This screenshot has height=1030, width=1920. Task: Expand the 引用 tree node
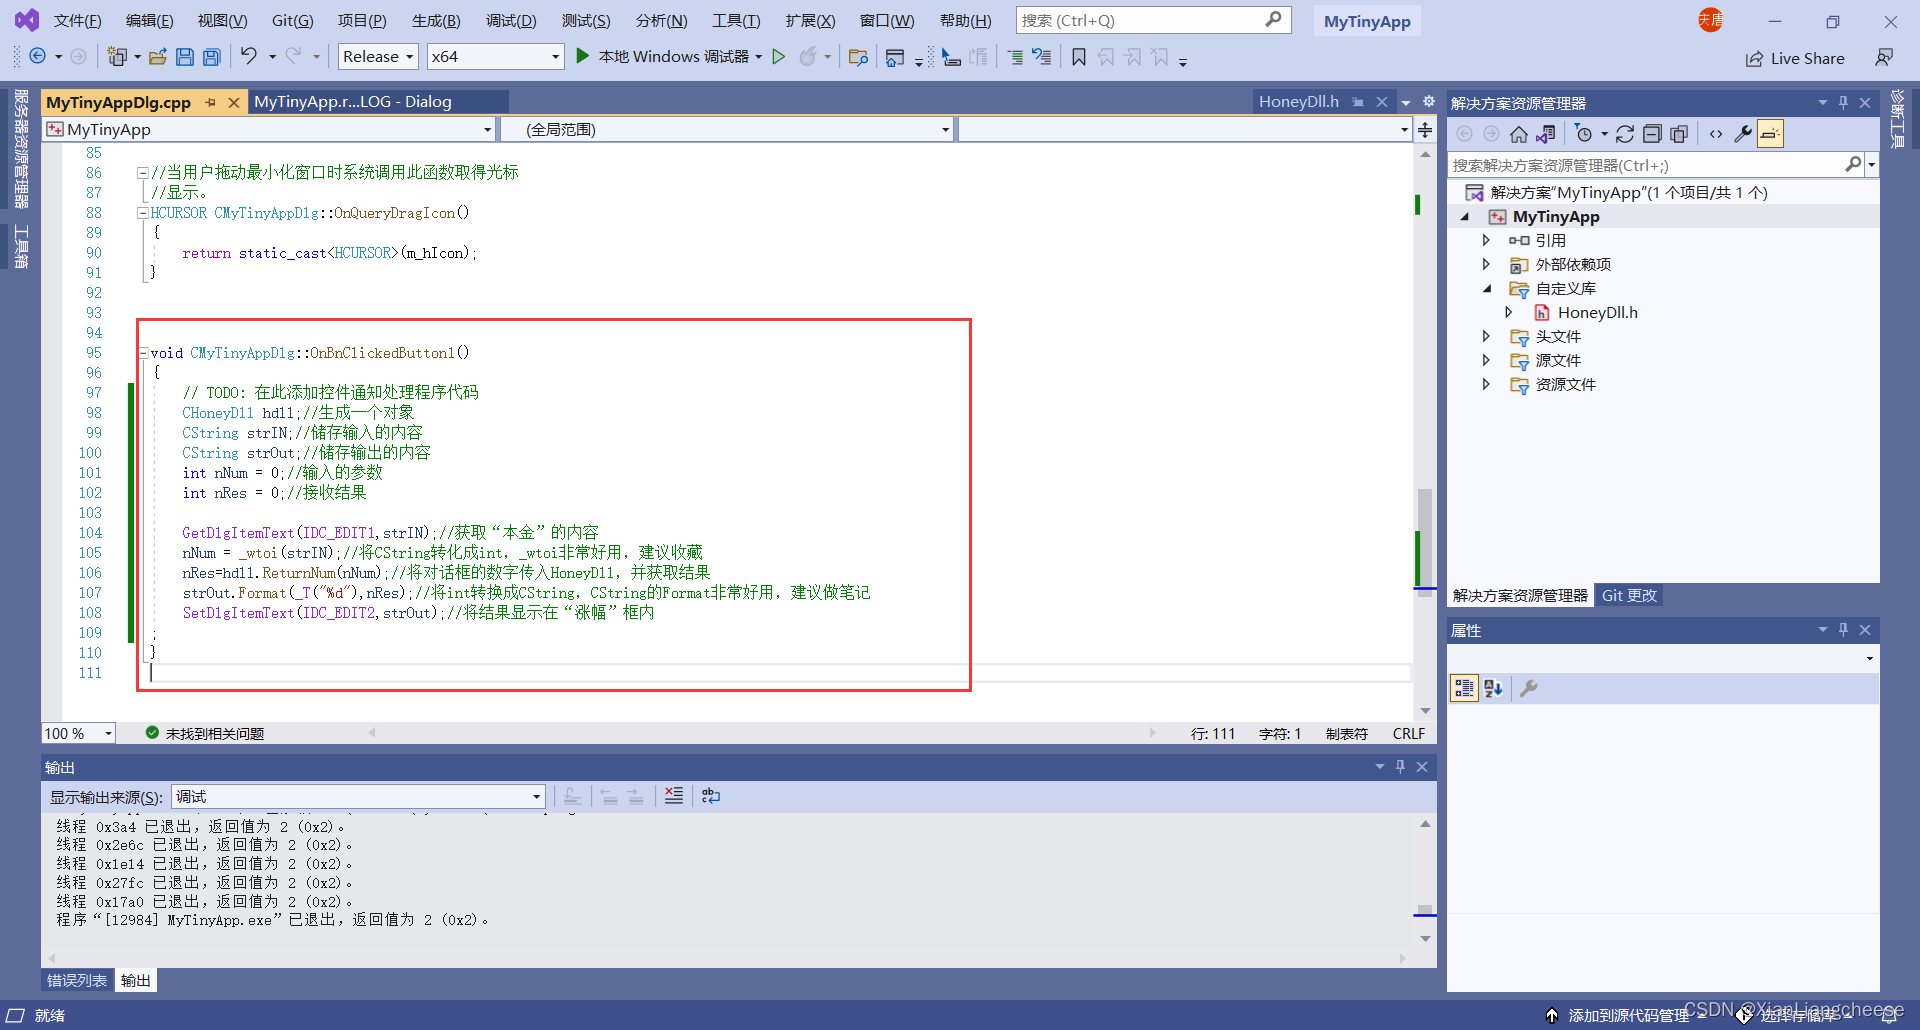(1486, 240)
